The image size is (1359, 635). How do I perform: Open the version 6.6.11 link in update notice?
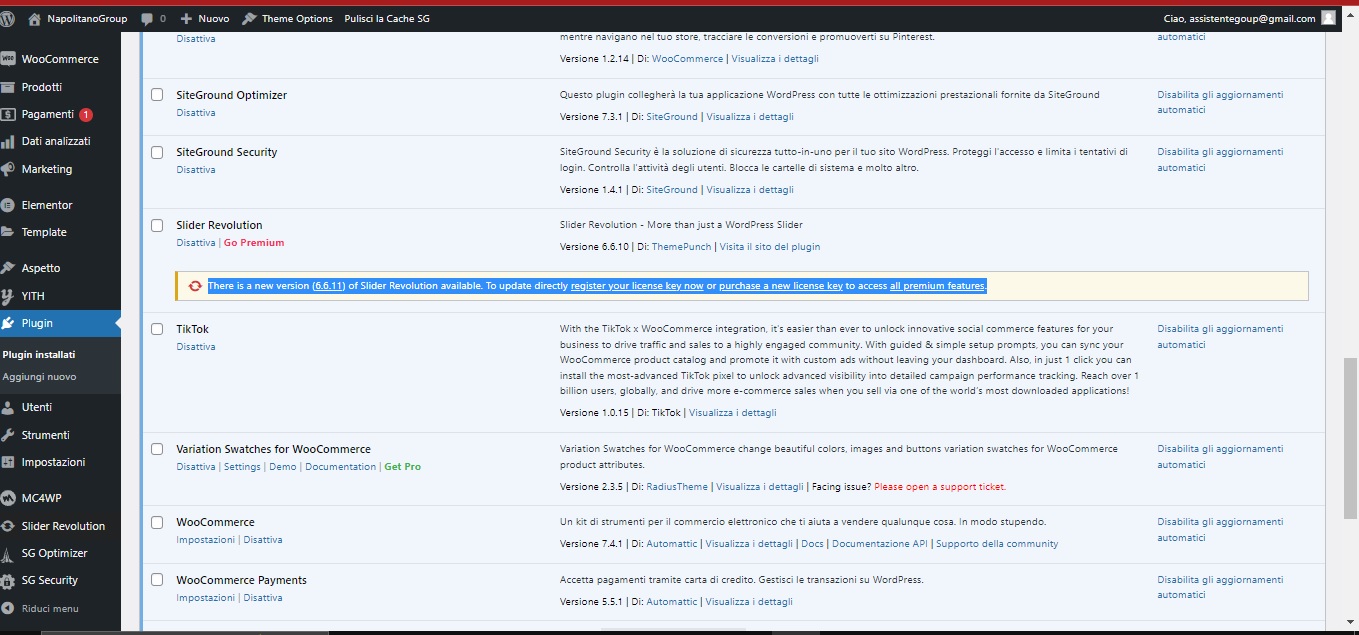pyautogui.click(x=329, y=286)
